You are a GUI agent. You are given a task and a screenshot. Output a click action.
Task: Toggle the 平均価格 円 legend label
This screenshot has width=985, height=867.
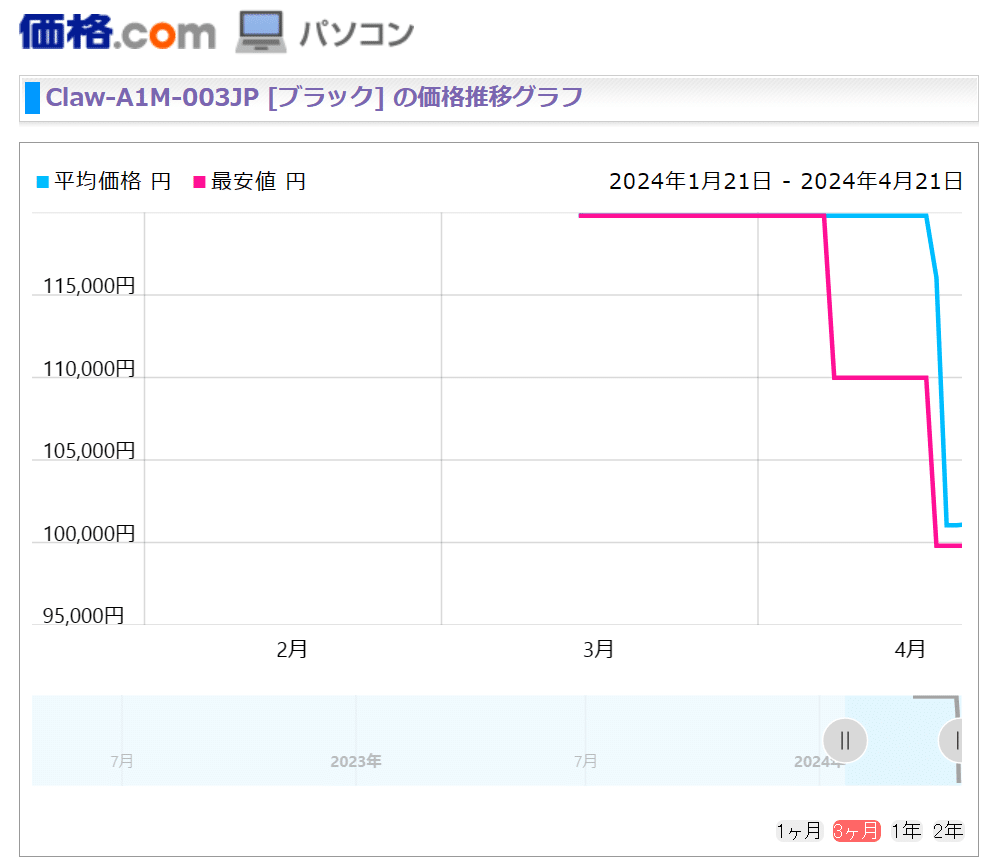pyautogui.click(x=112, y=182)
